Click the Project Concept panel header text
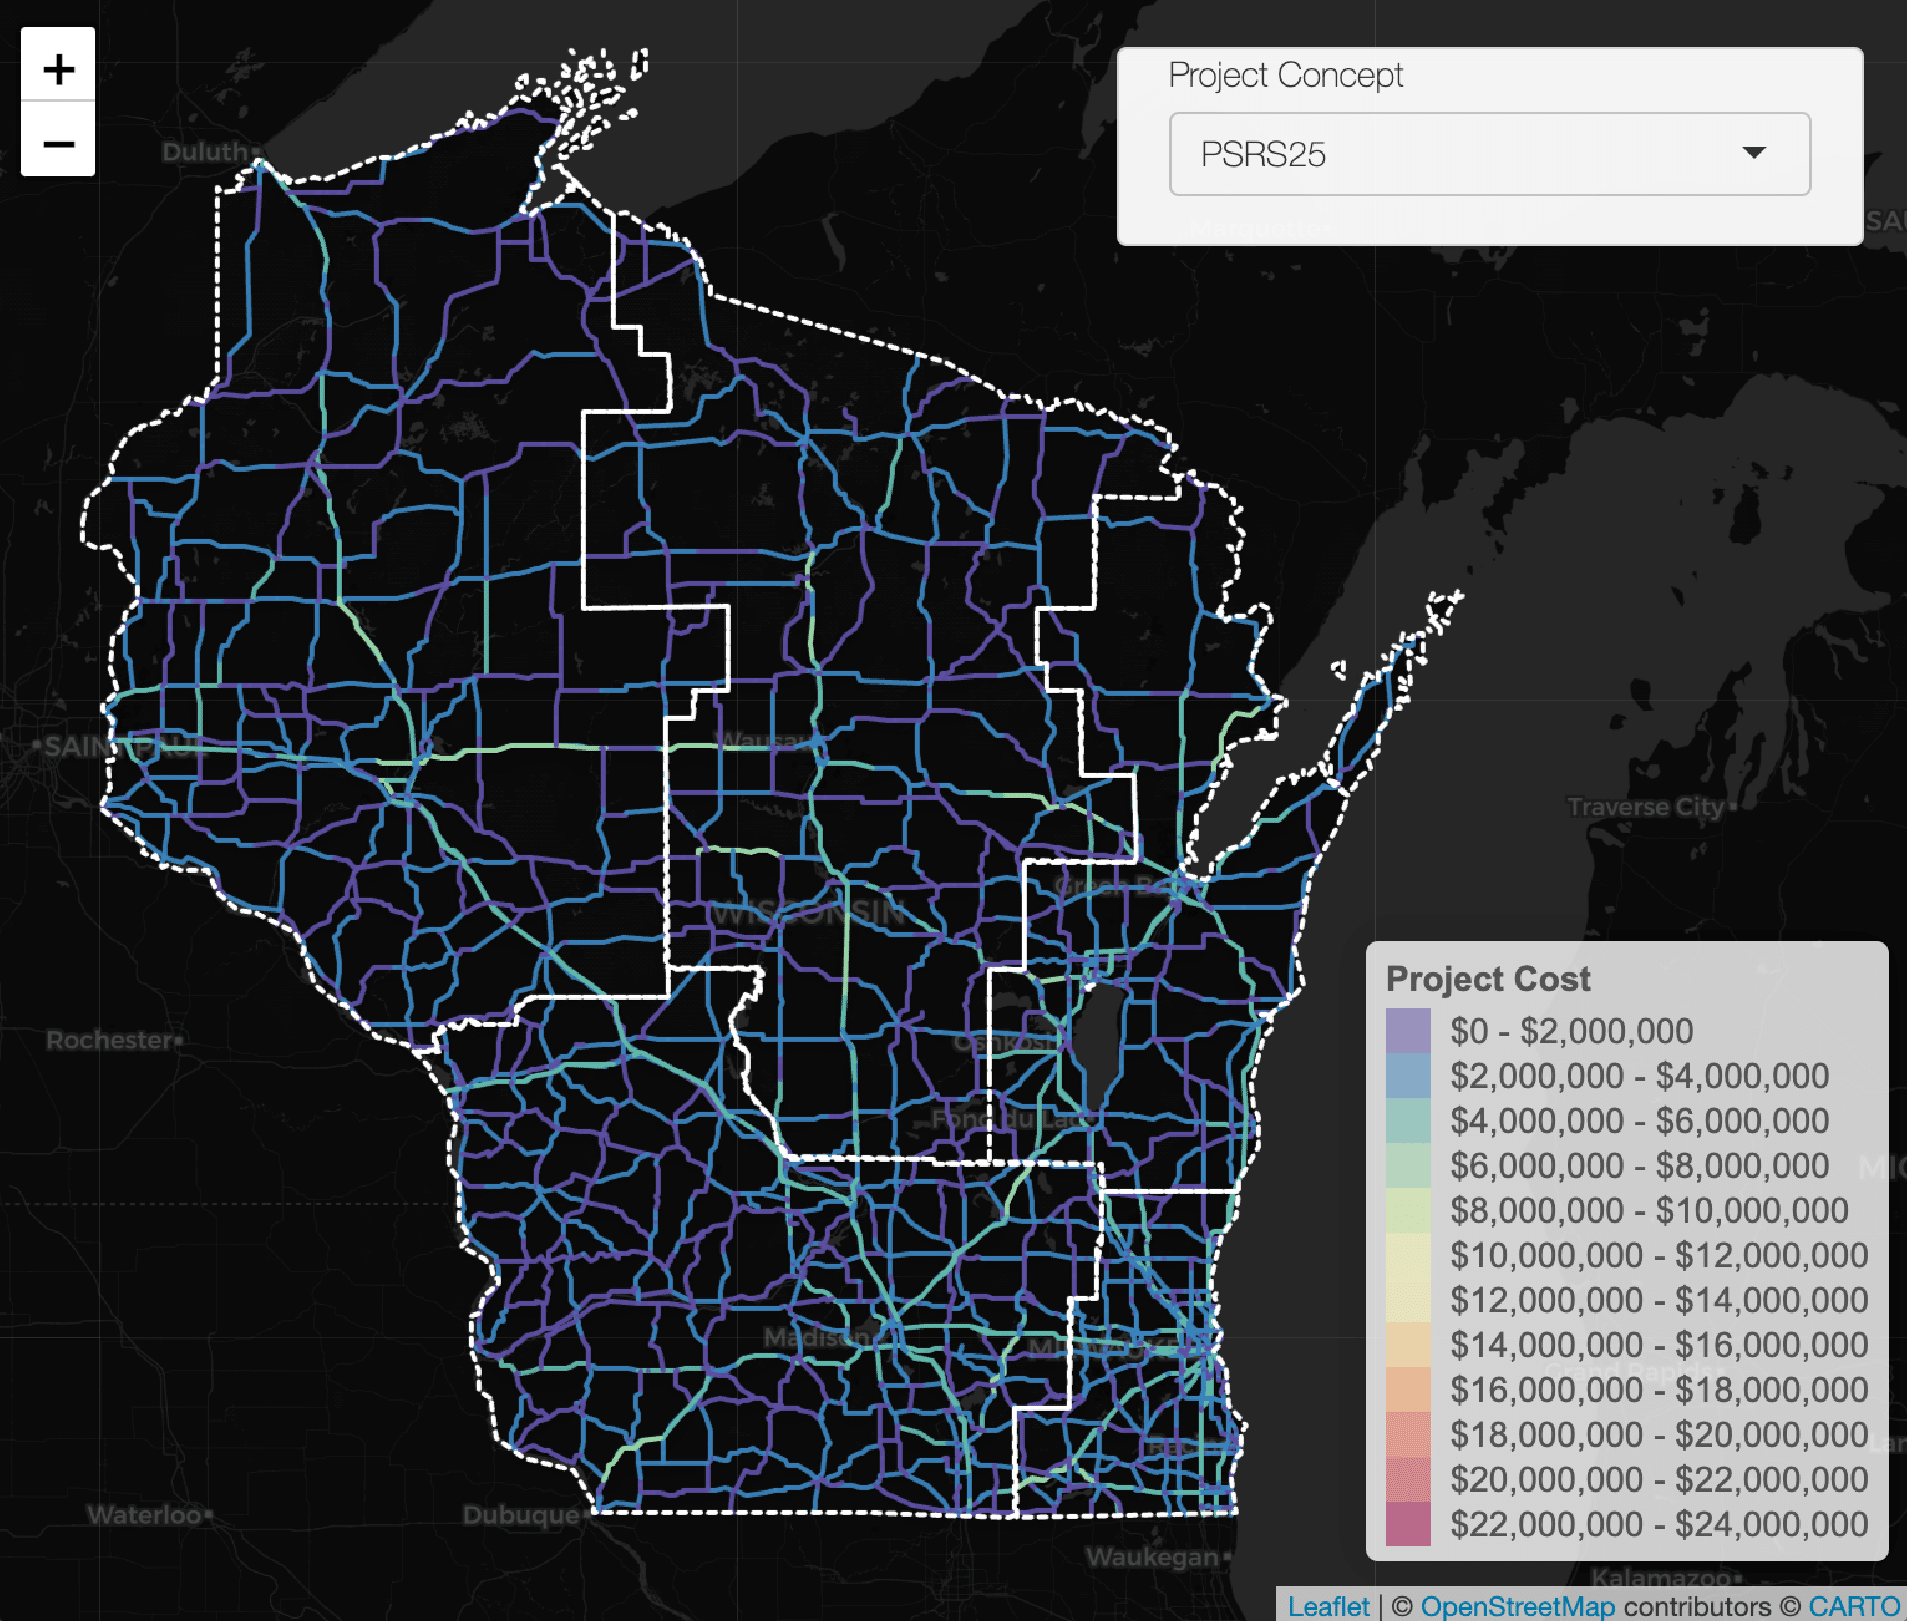The height and width of the screenshot is (1621, 1907). [x=1286, y=75]
